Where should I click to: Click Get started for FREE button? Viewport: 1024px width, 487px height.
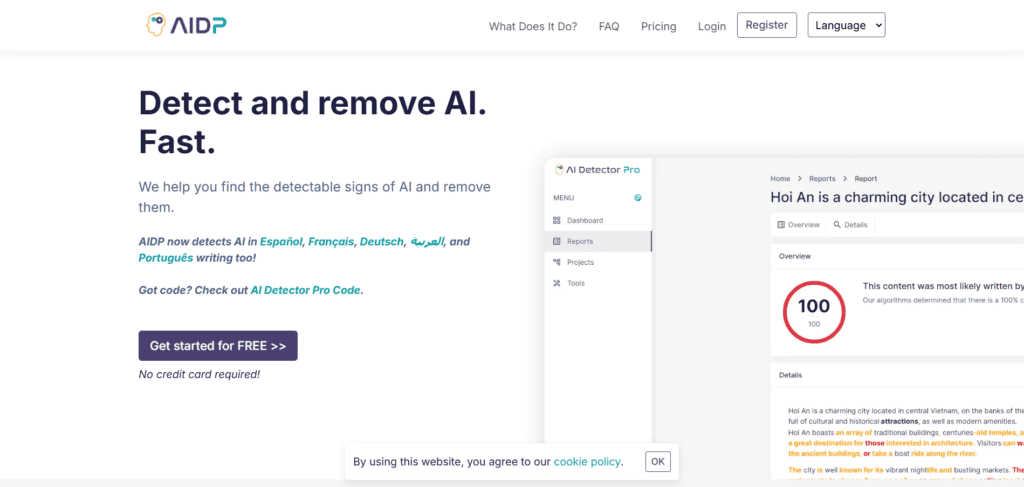point(218,345)
